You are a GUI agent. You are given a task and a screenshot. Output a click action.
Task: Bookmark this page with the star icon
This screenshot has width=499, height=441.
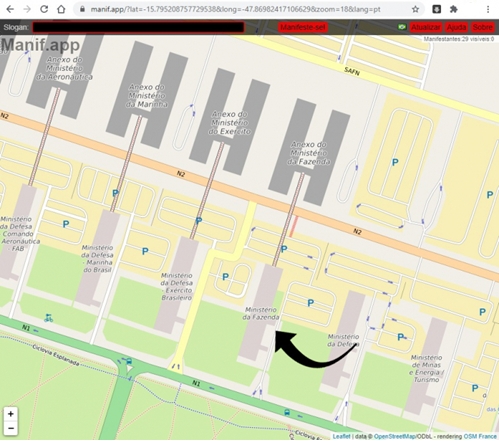coord(415,9)
